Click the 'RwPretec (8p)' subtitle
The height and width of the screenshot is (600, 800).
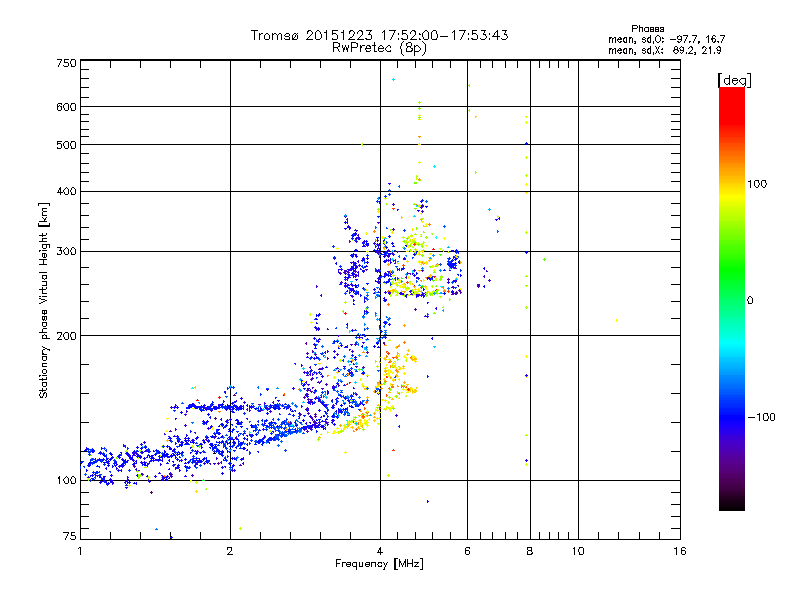tap(379, 48)
